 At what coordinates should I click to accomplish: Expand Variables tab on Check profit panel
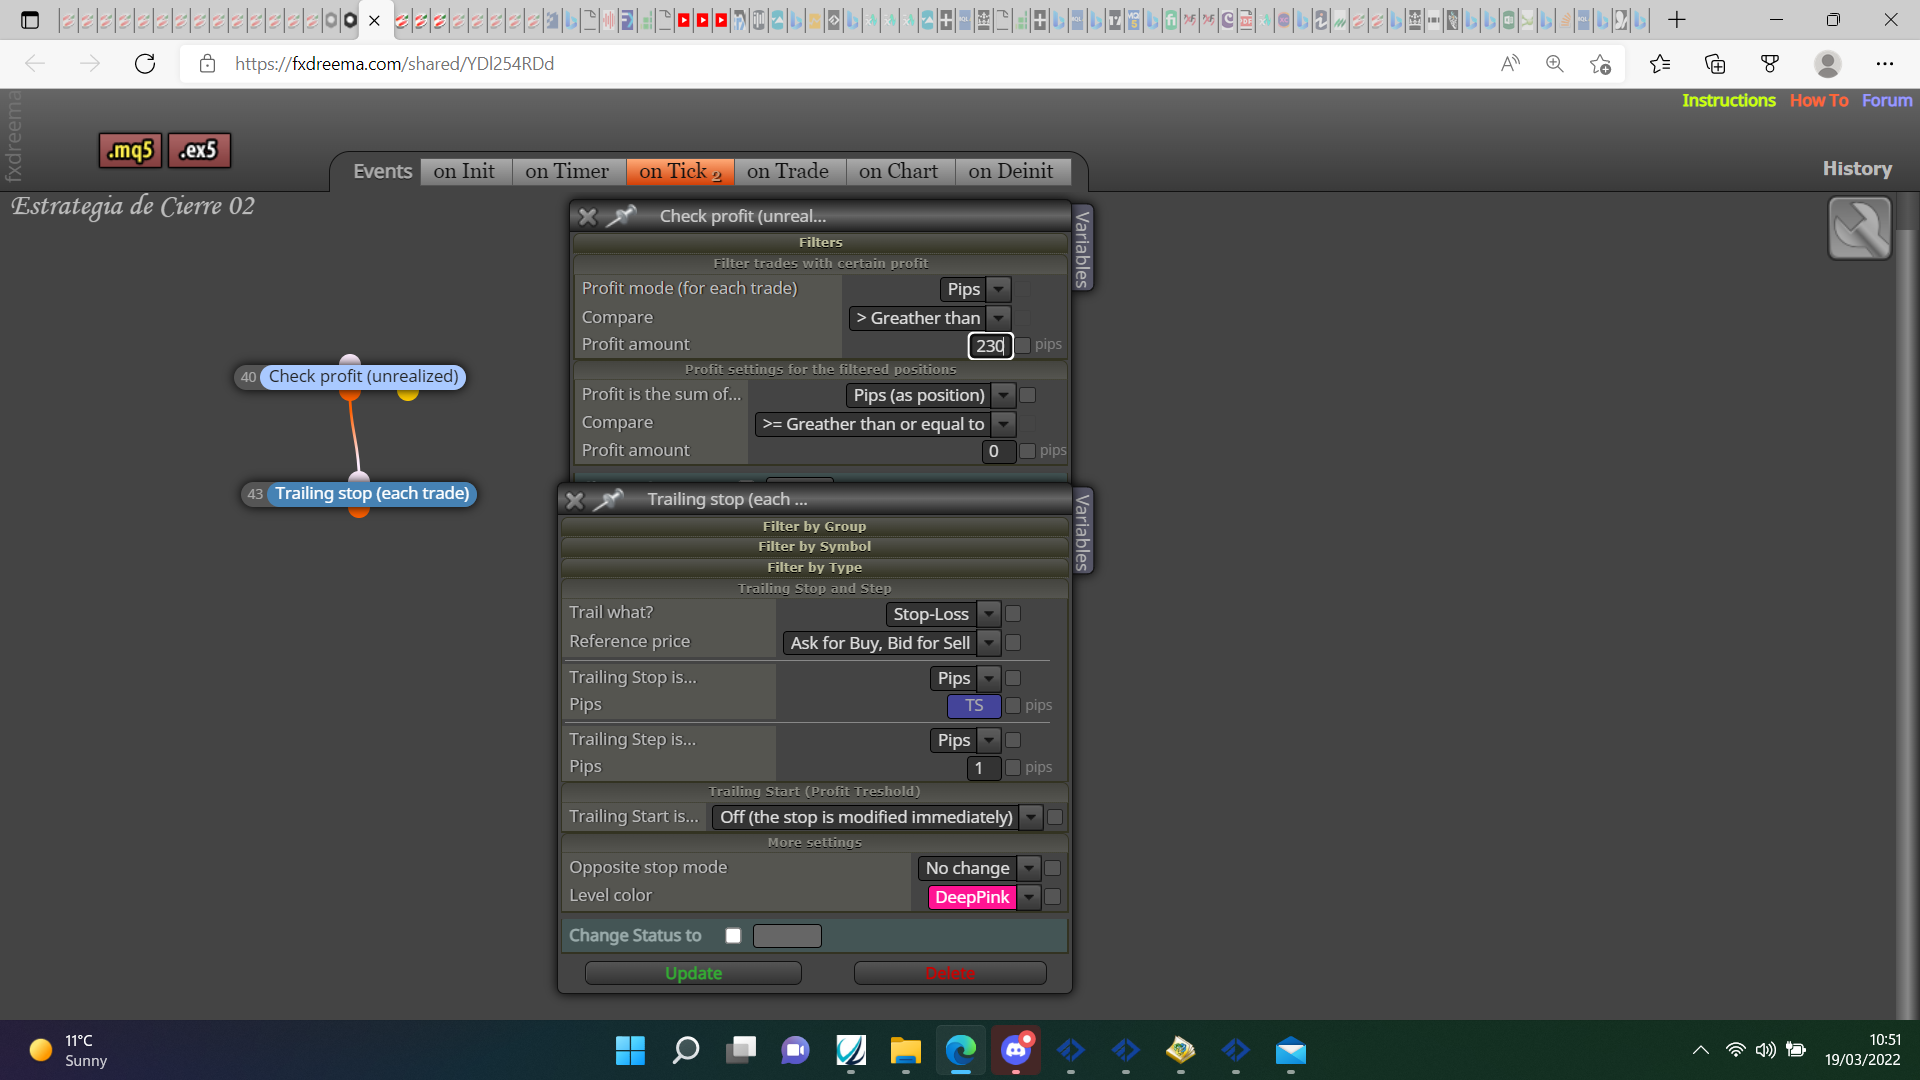coord(1082,249)
